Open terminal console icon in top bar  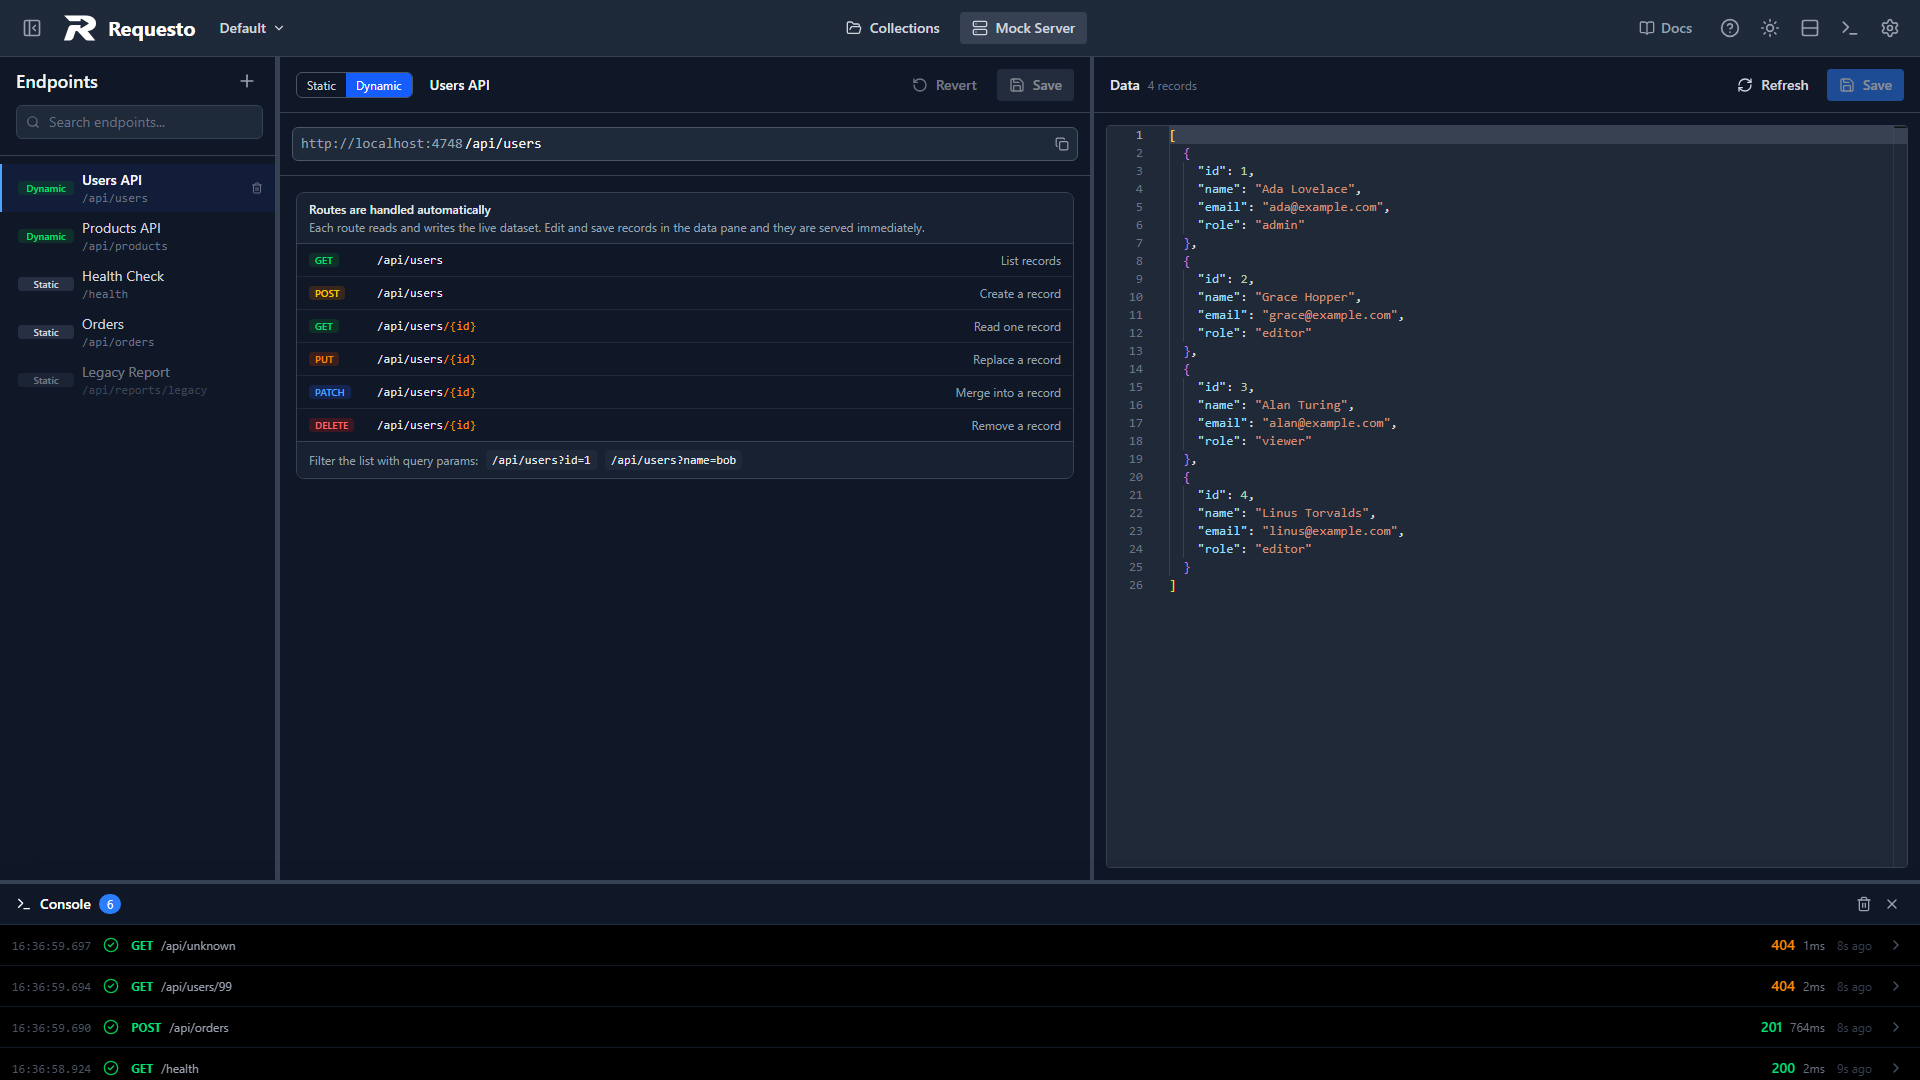pos(1850,28)
